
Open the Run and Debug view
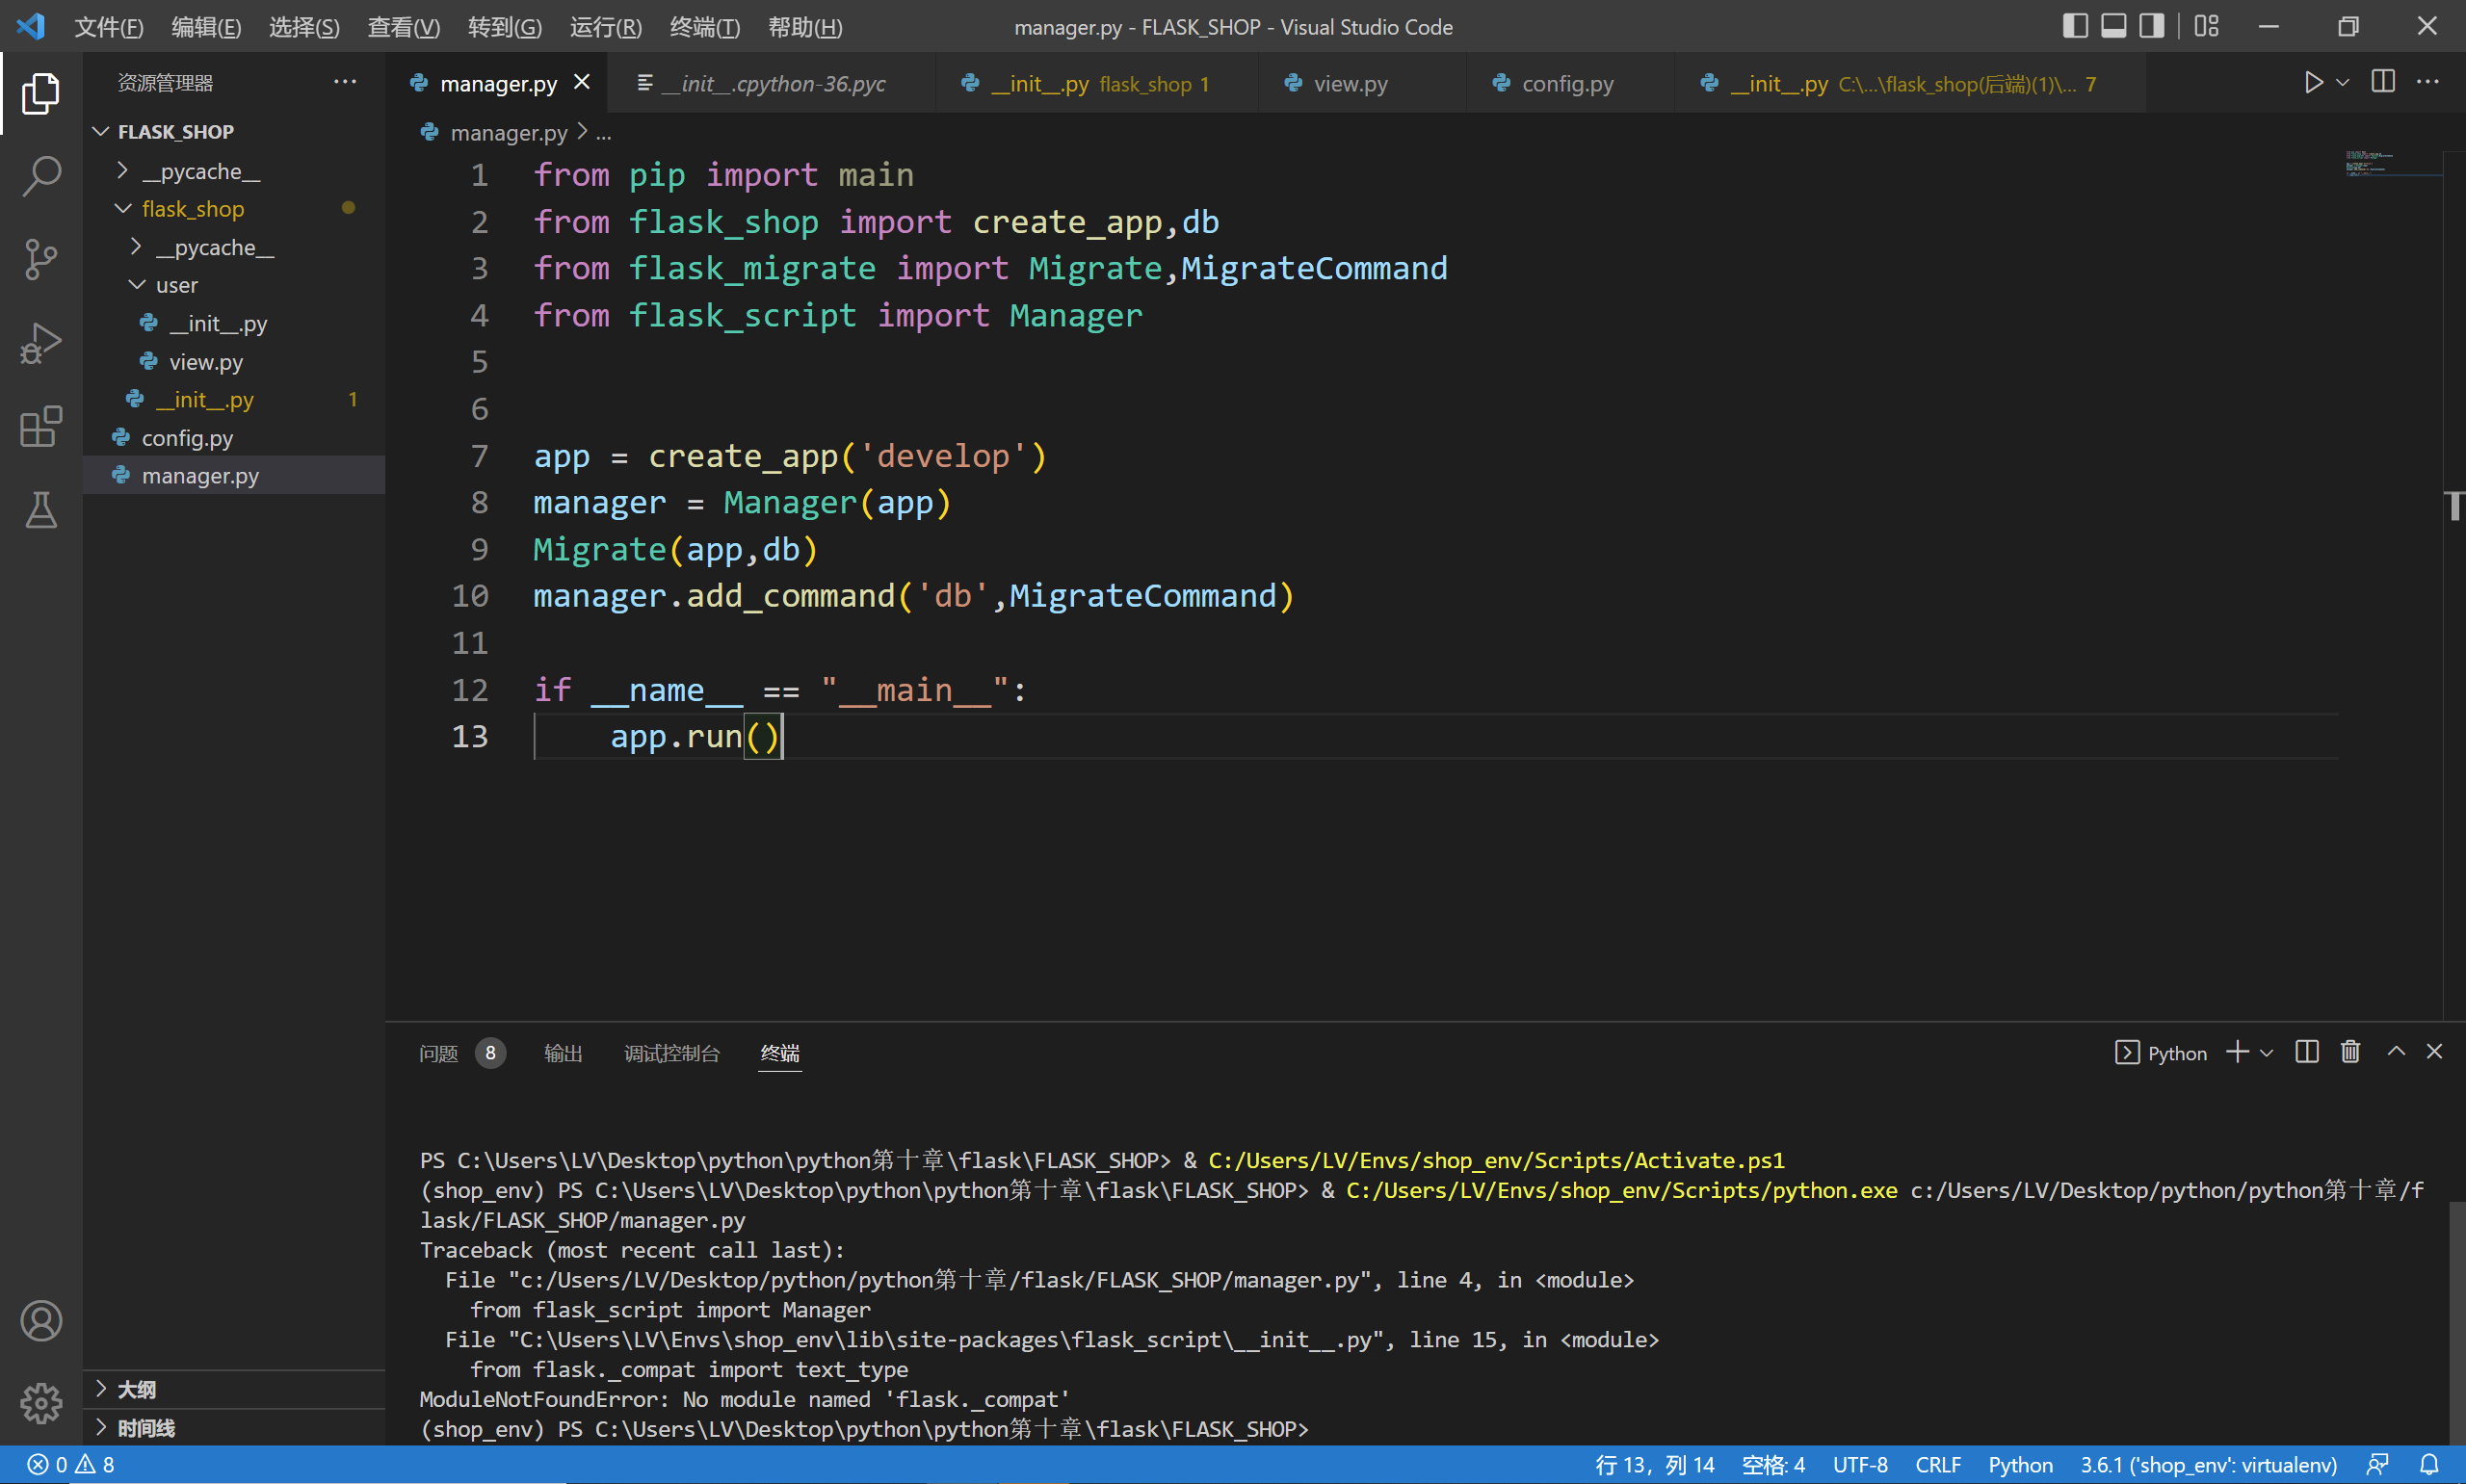point(41,343)
